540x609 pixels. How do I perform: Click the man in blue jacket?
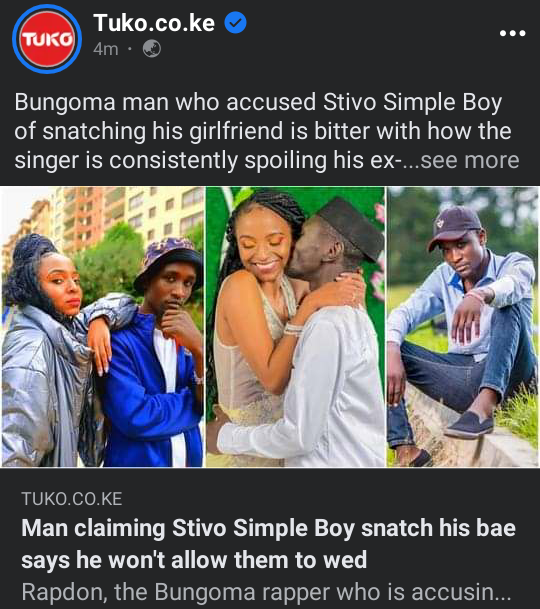153,353
